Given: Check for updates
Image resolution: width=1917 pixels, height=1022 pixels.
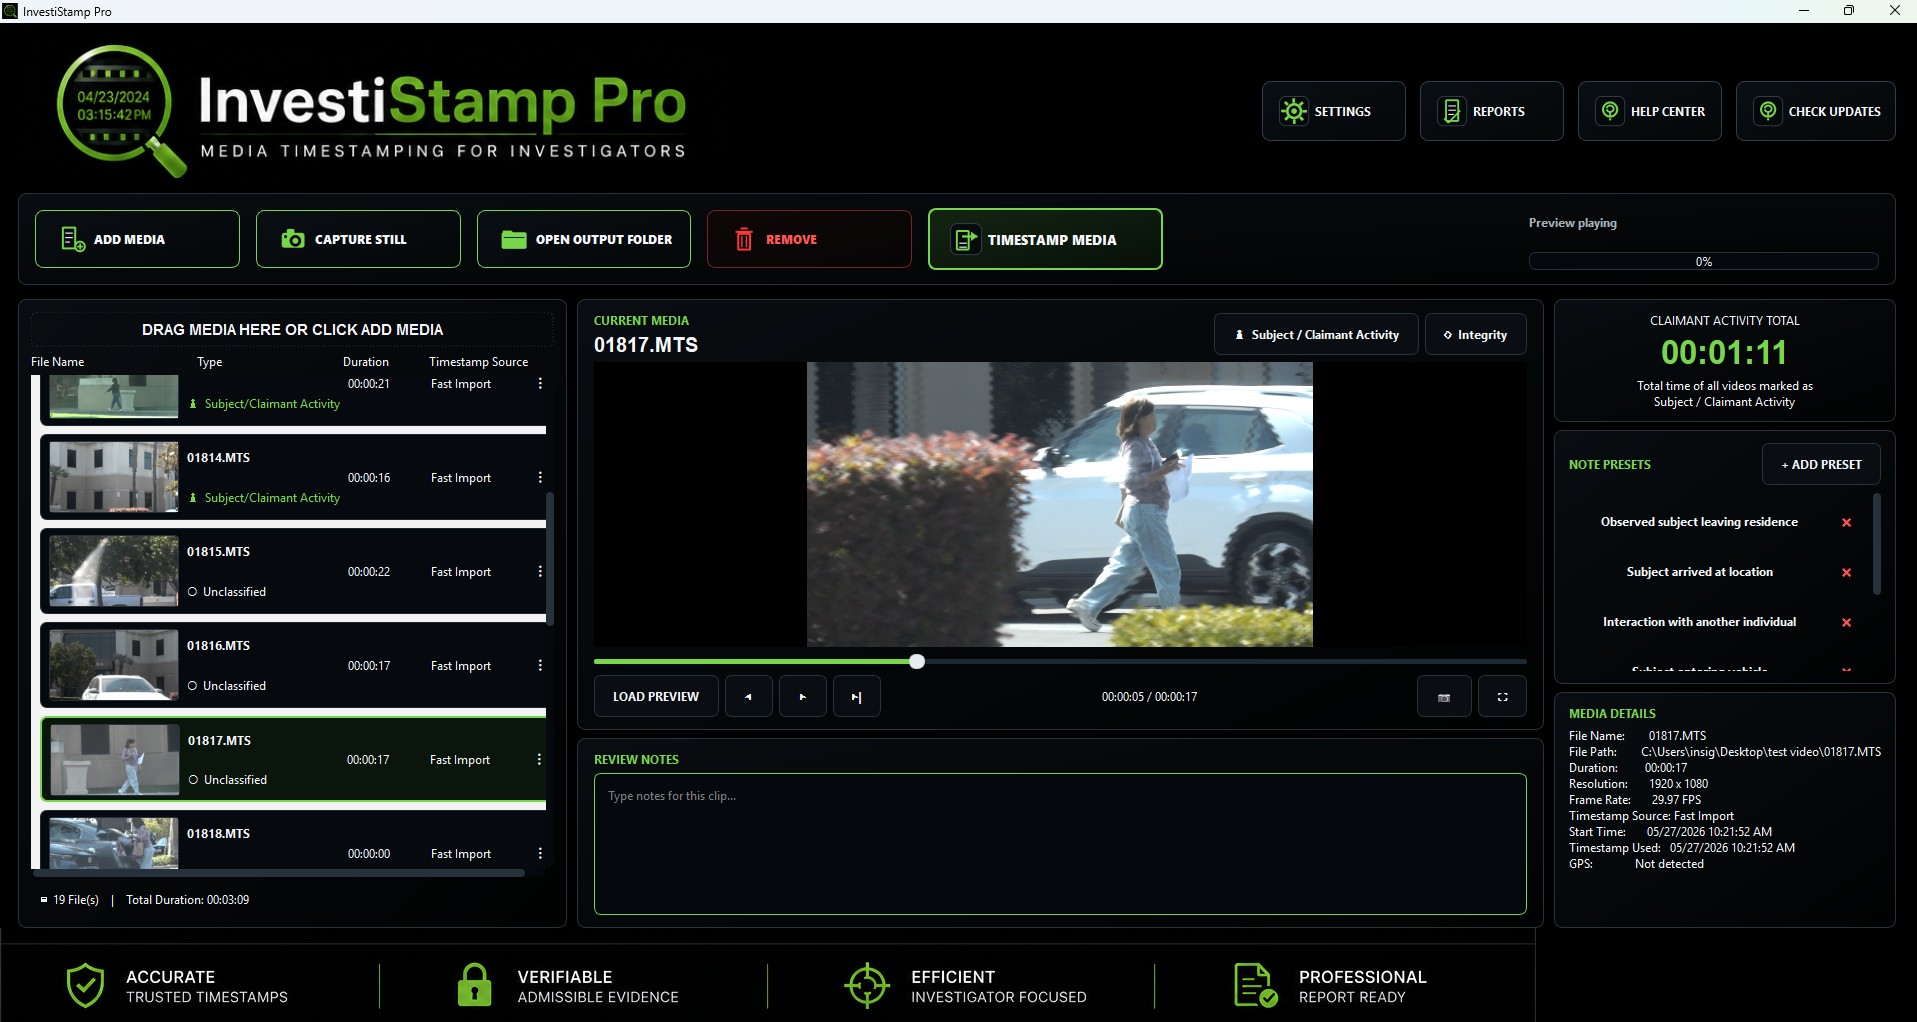Looking at the screenshot, I should 1815,111.
